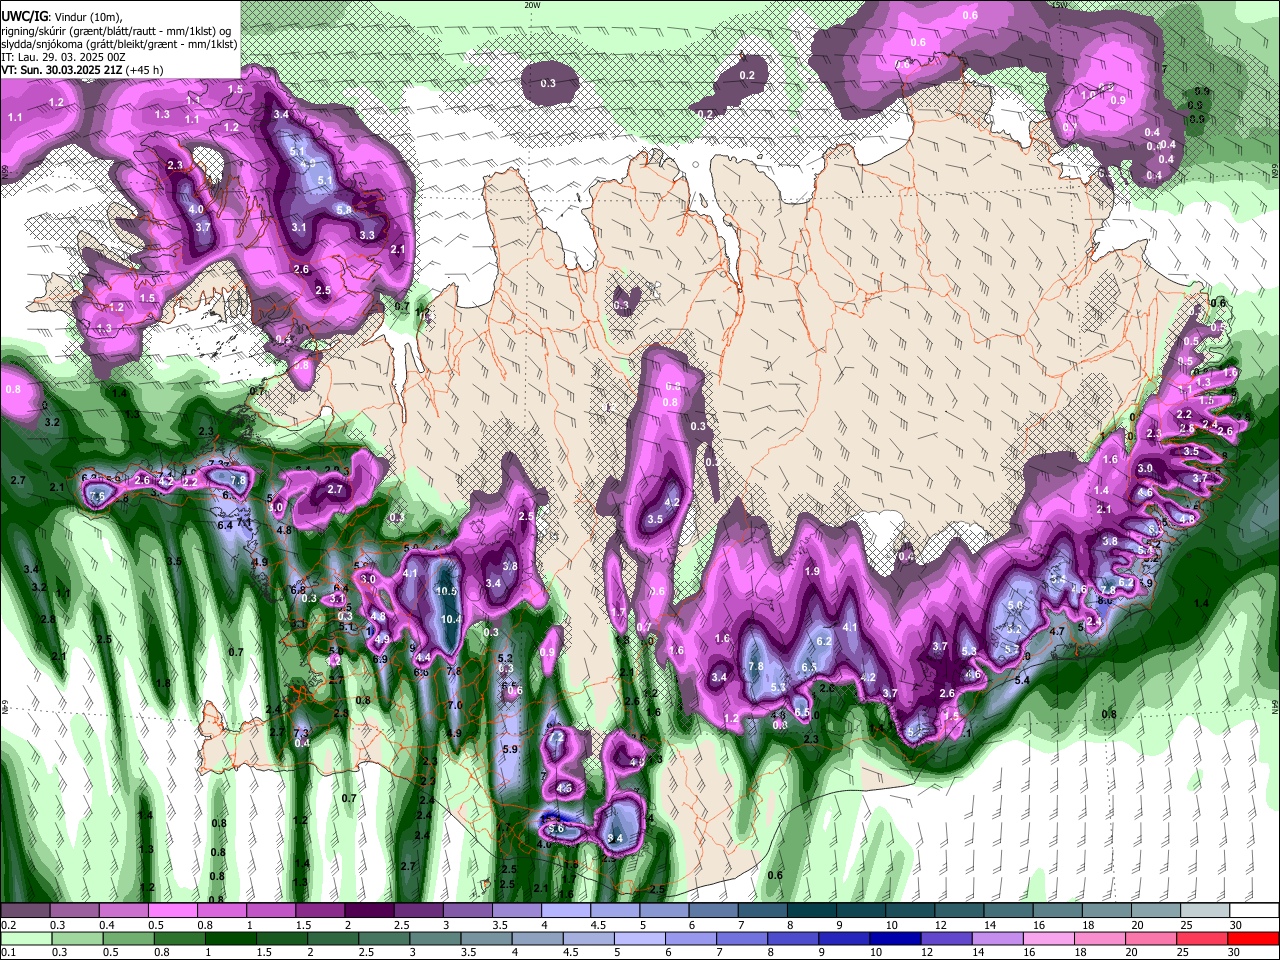Click the 'IT: Lau. 29. 03. 2025 00Z' line
The width and height of the screenshot is (1280, 960).
[63, 57]
